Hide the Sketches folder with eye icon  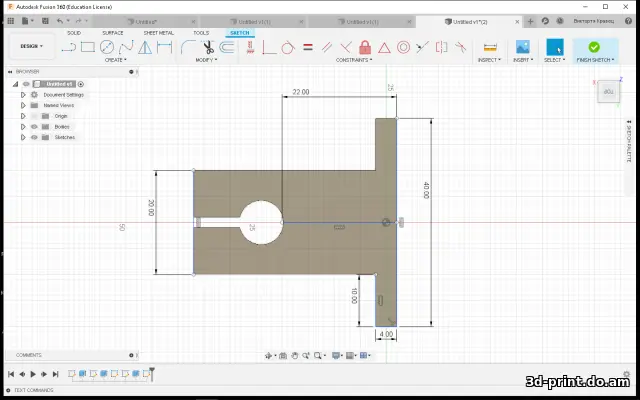point(34,138)
